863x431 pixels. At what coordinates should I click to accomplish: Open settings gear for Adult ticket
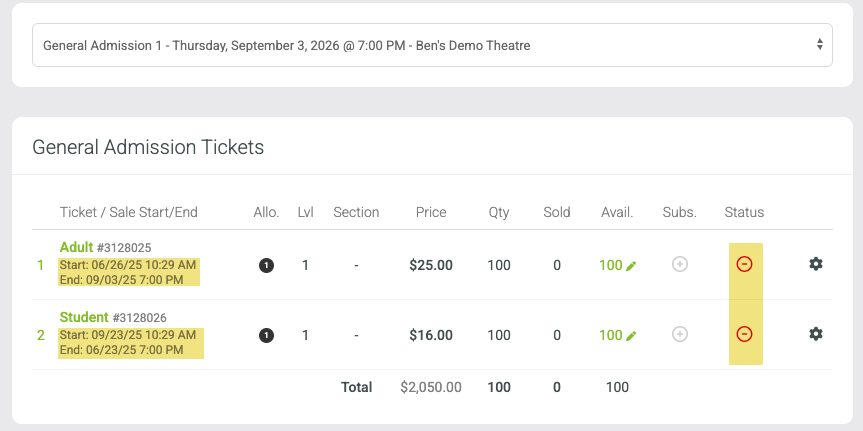[x=816, y=264]
